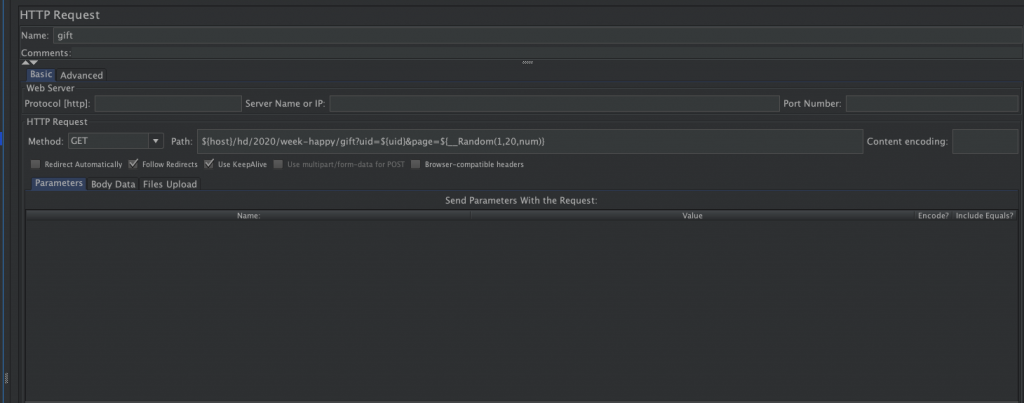Click the Value column header
Screen dimensions: 1024x403
[x=692, y=215]
